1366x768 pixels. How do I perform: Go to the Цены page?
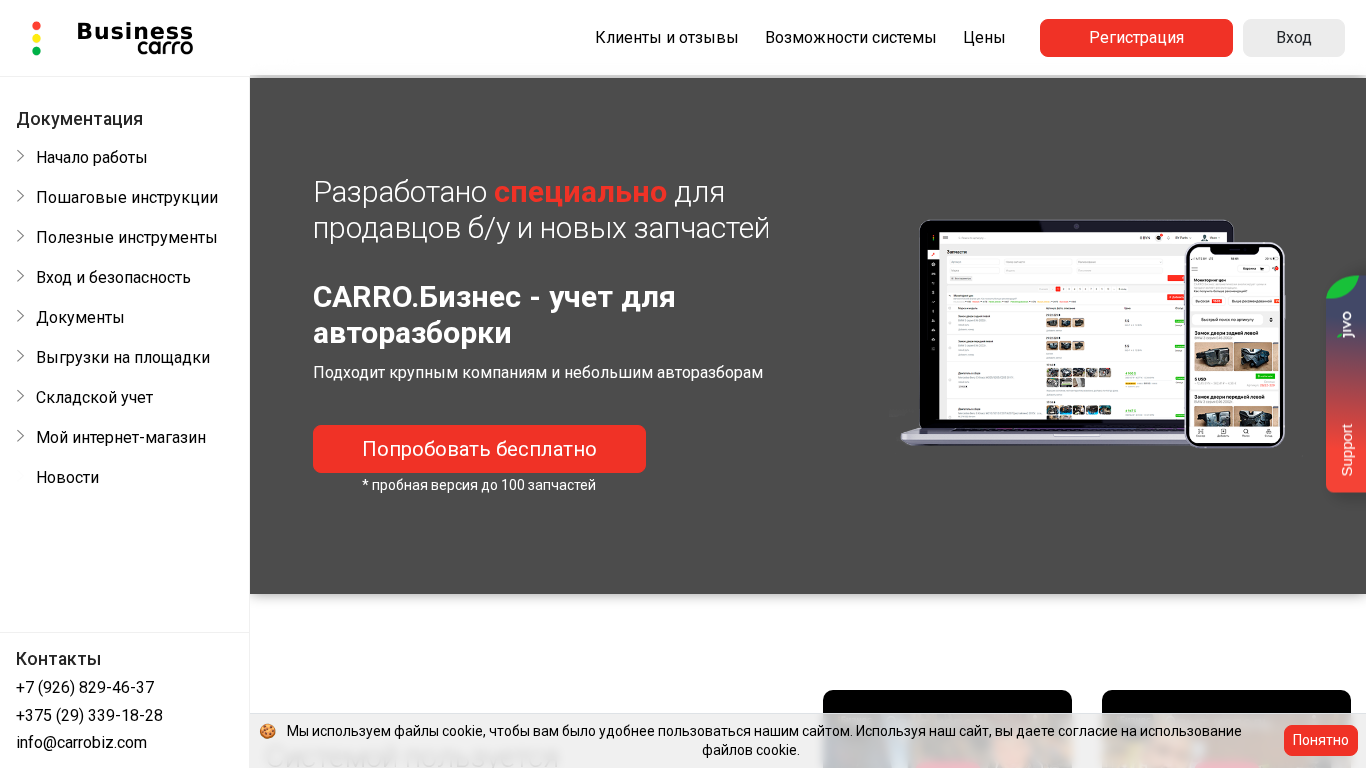(984, 38)
